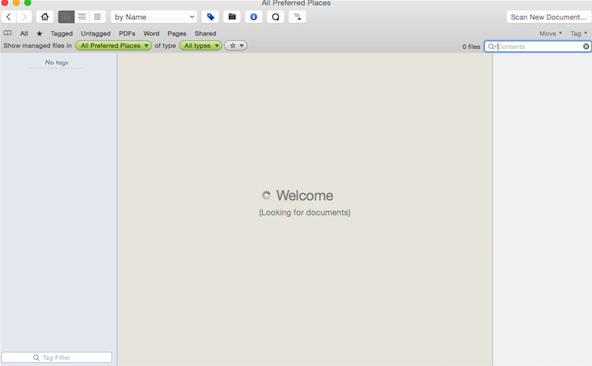
Task: Go back with the left arrow button
Action: (x=9, y=17)
